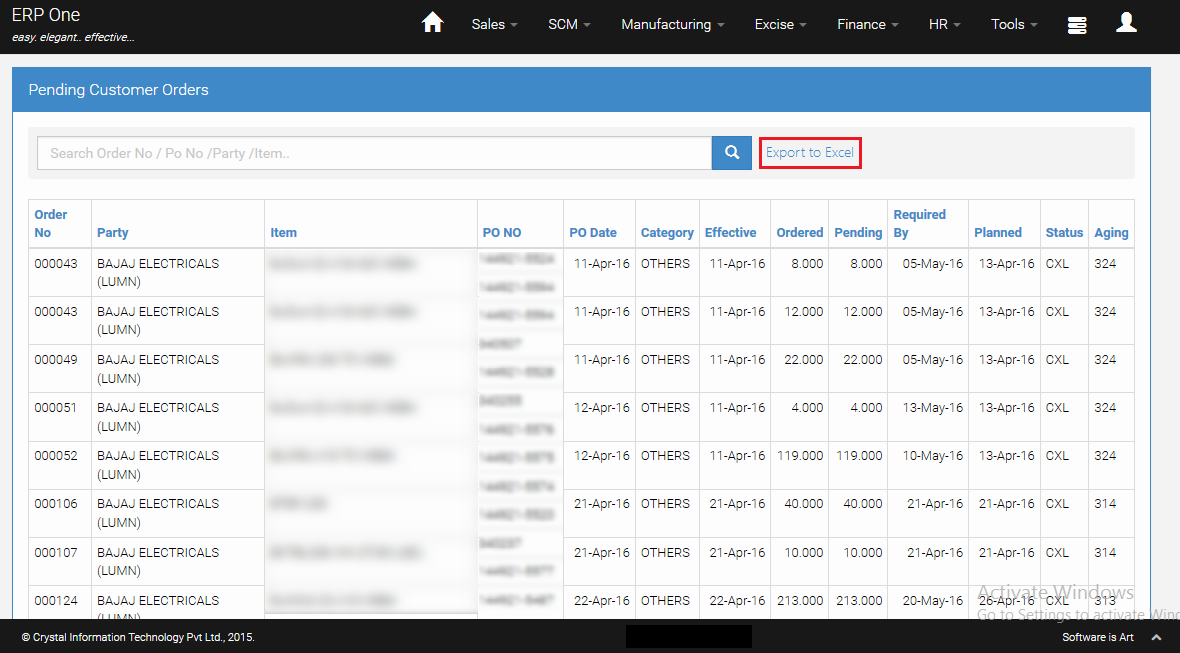
Task: Sort by PO NO column header
Action: [x=502, y=232]
